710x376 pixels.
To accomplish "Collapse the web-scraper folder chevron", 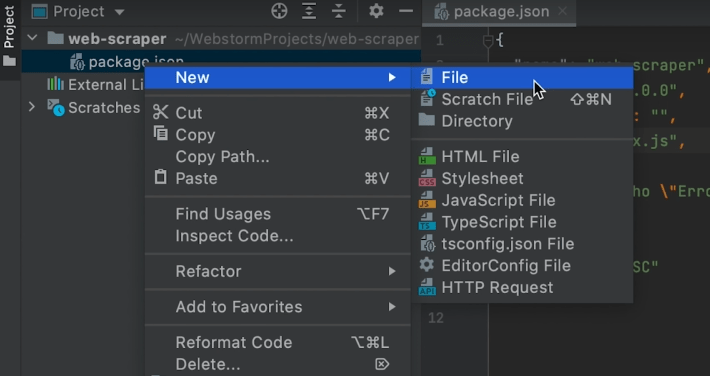I will click(x=32, y=38).
